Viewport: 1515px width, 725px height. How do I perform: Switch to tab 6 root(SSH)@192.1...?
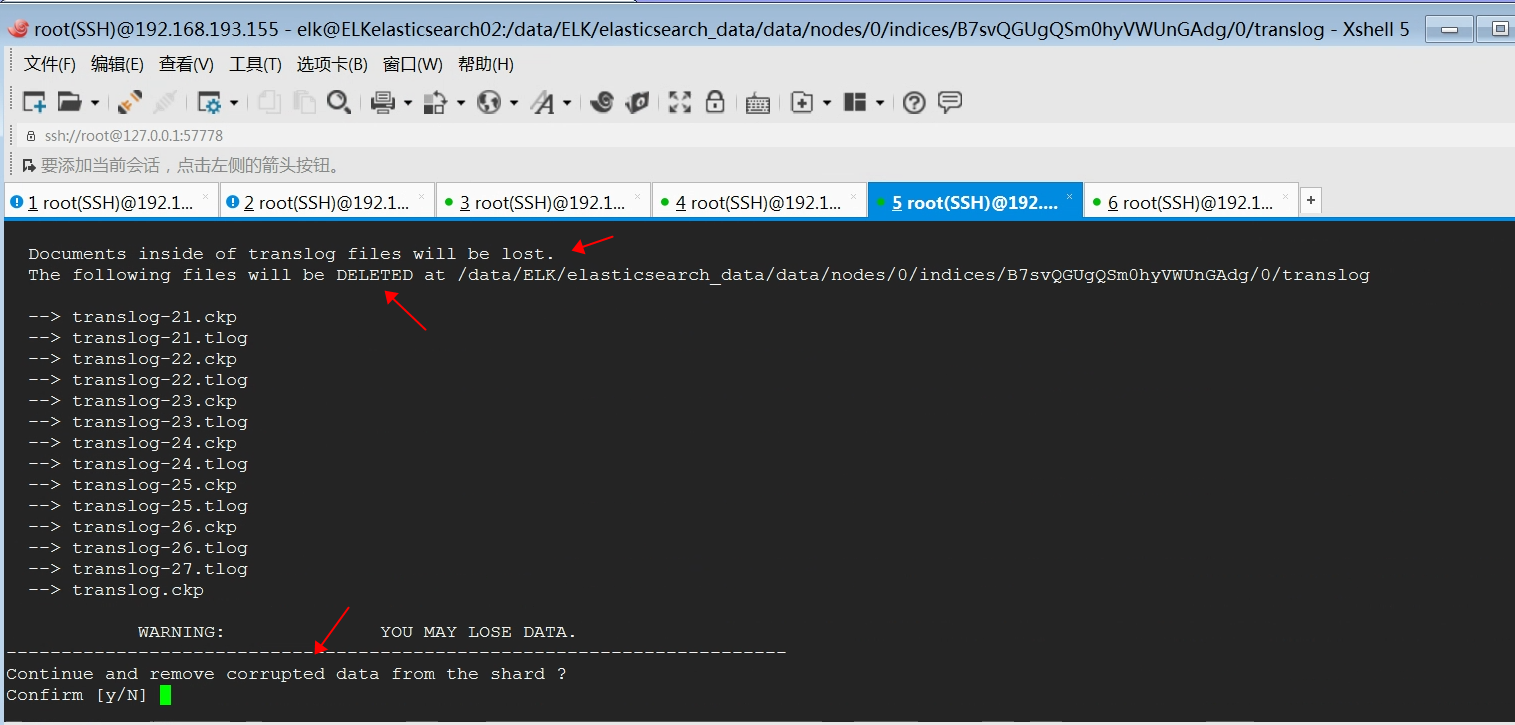click(x=1191, y=203)
